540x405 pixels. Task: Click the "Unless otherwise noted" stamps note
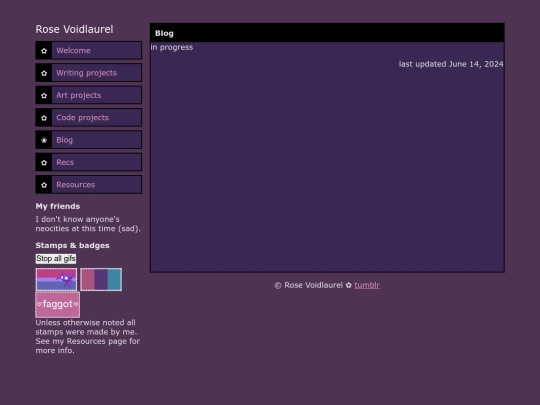(87, 336)
